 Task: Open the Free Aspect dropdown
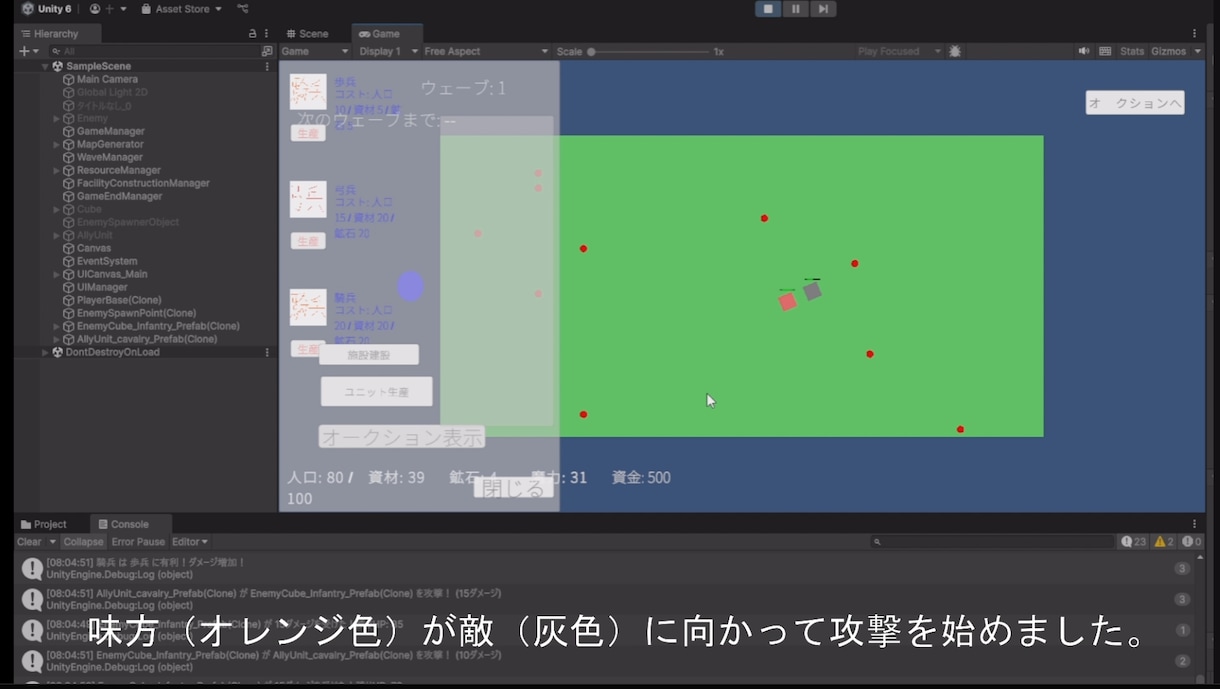[486, 51]
